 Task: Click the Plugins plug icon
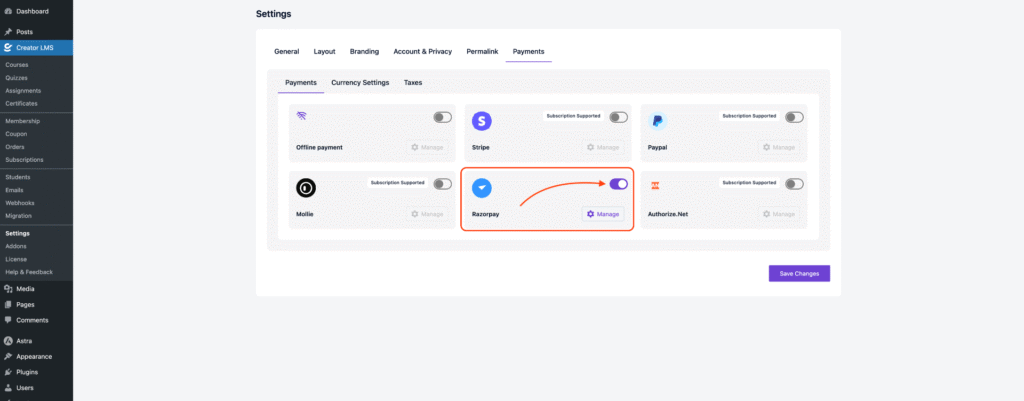(8, 372)
